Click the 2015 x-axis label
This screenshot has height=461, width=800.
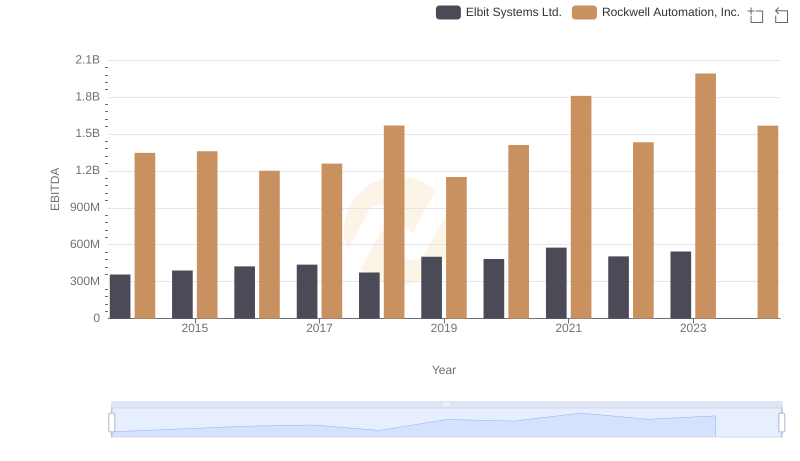coord(195,328)
